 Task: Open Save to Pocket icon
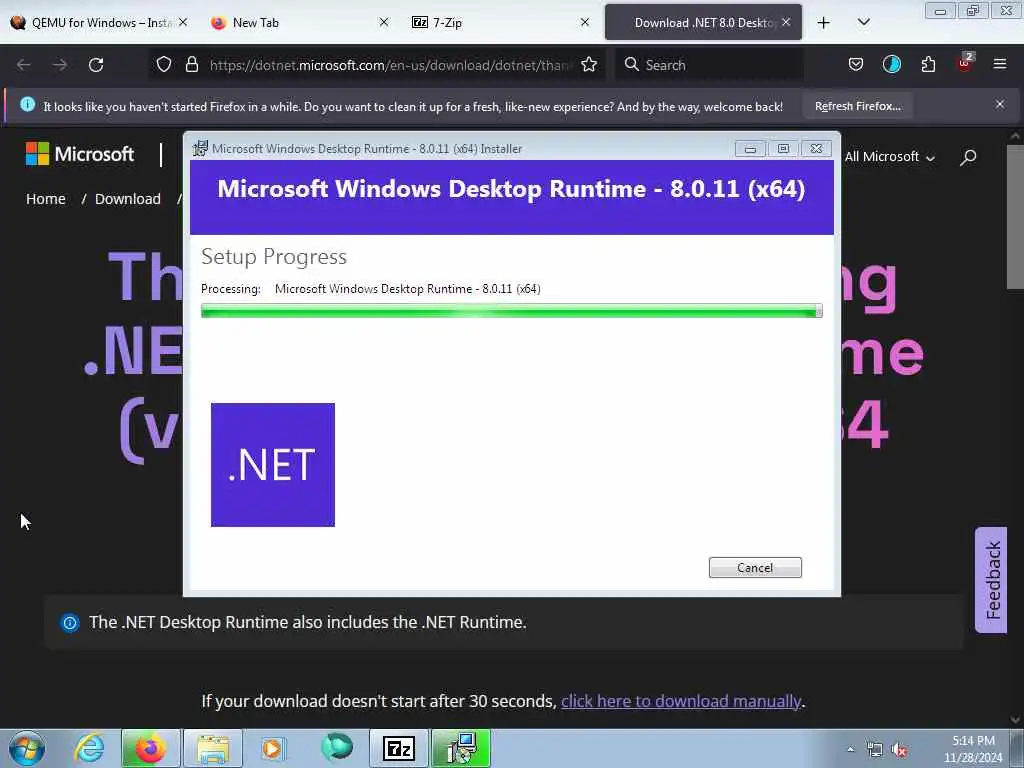click(856, 65)
